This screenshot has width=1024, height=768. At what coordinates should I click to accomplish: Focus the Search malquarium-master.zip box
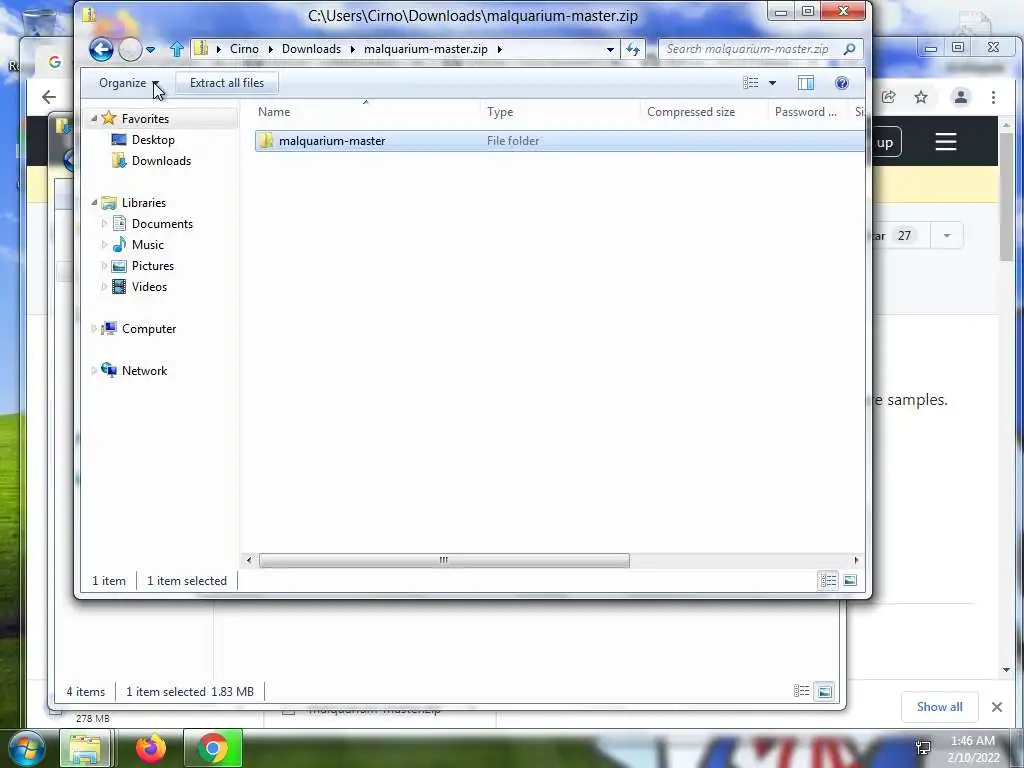pyautogui.click(x=748, y=49)
